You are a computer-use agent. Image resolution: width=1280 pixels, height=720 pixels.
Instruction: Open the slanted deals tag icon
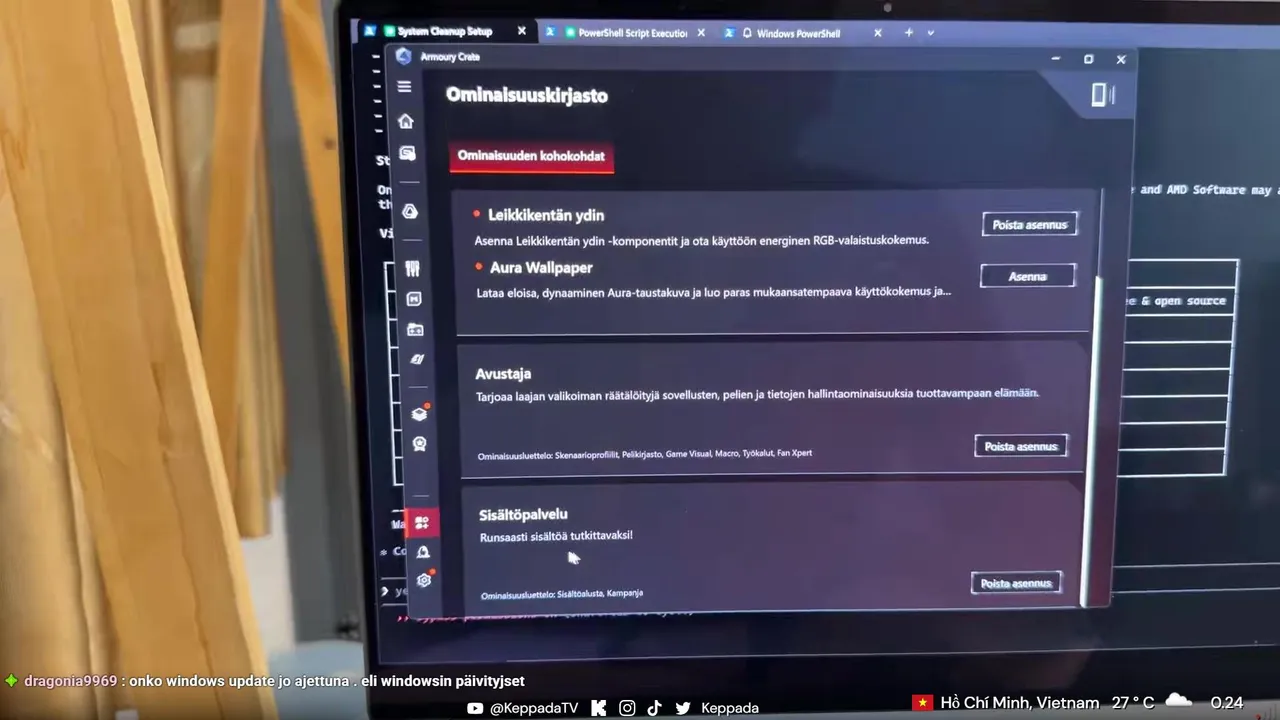click(417, 359)
